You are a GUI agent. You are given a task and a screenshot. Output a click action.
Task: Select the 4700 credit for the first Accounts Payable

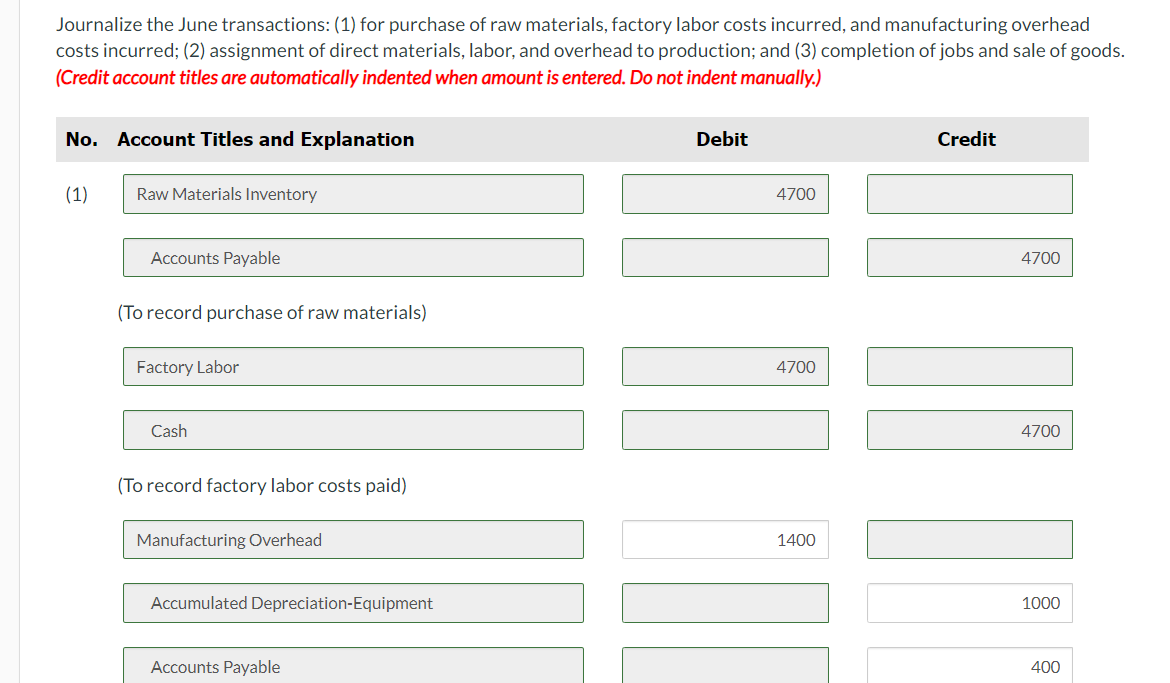click(x=969, y=258)
